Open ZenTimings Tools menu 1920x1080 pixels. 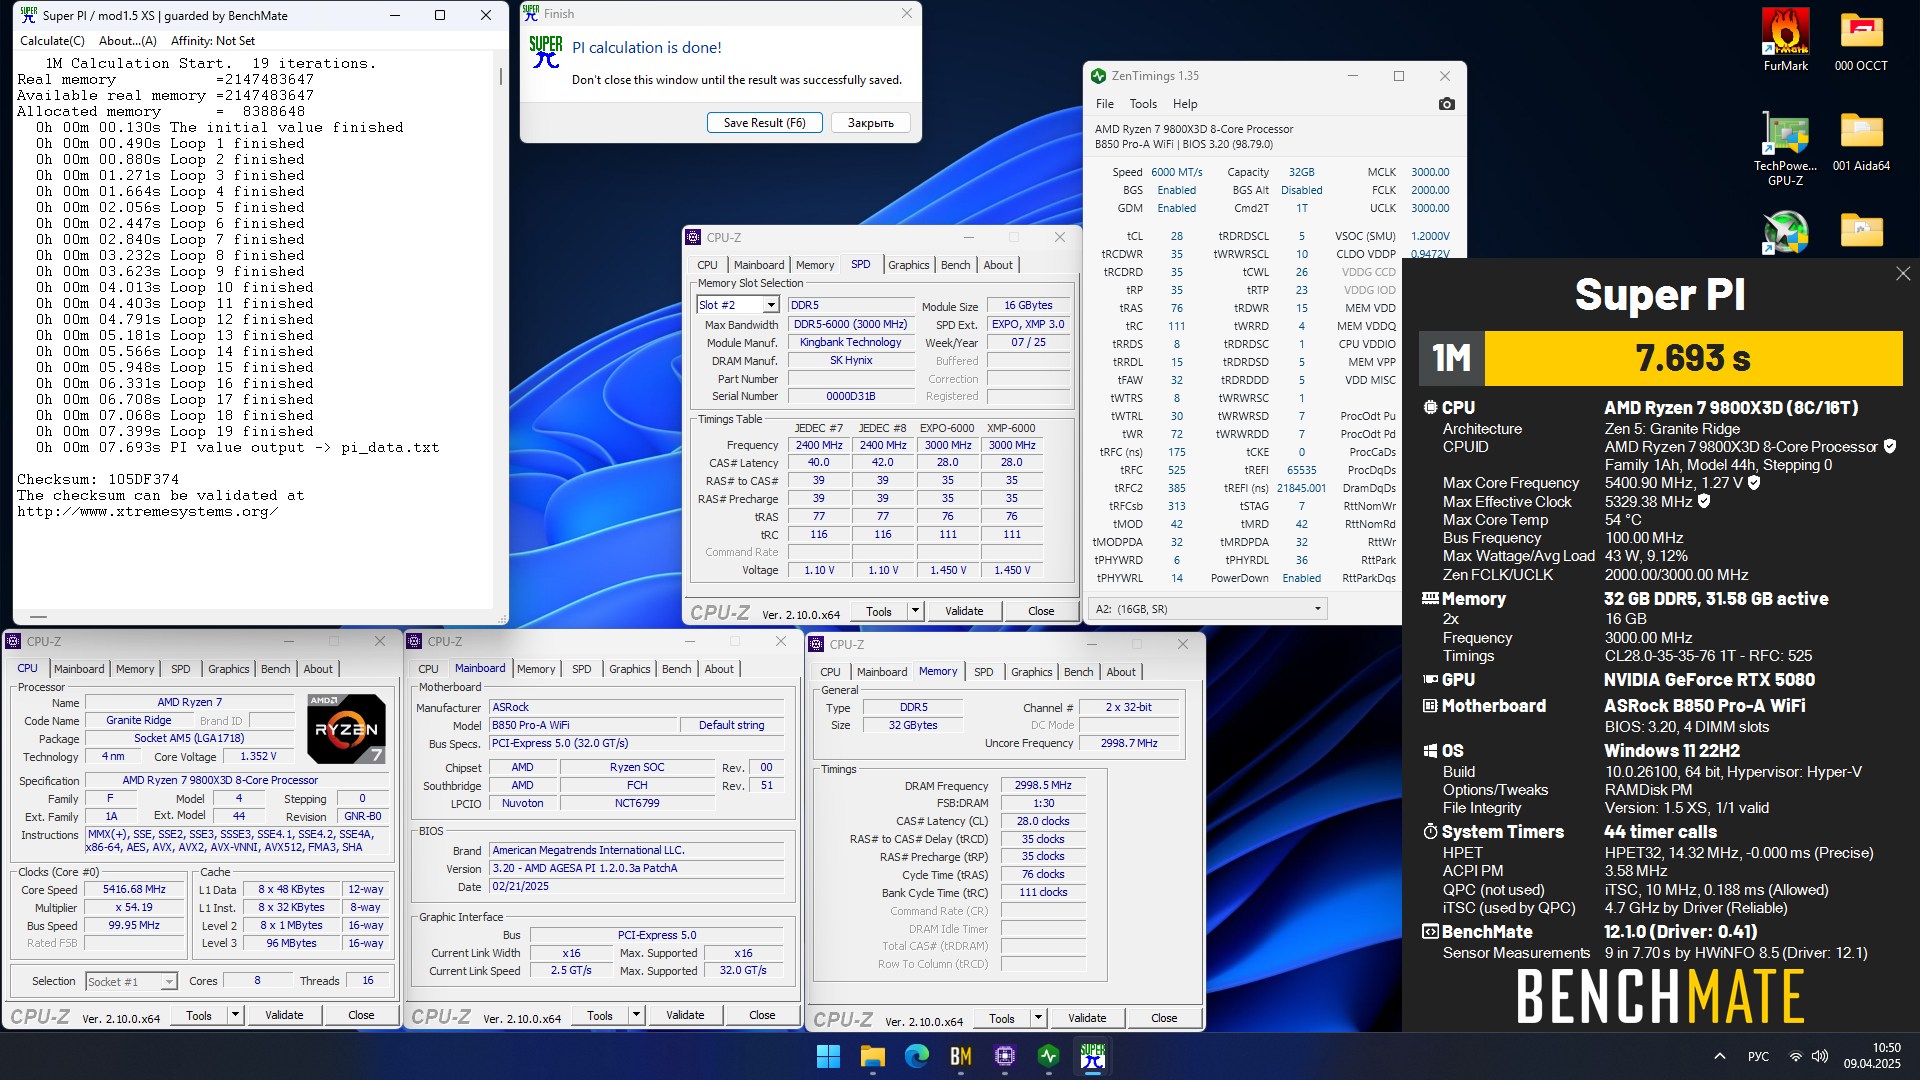[1143, 104]
